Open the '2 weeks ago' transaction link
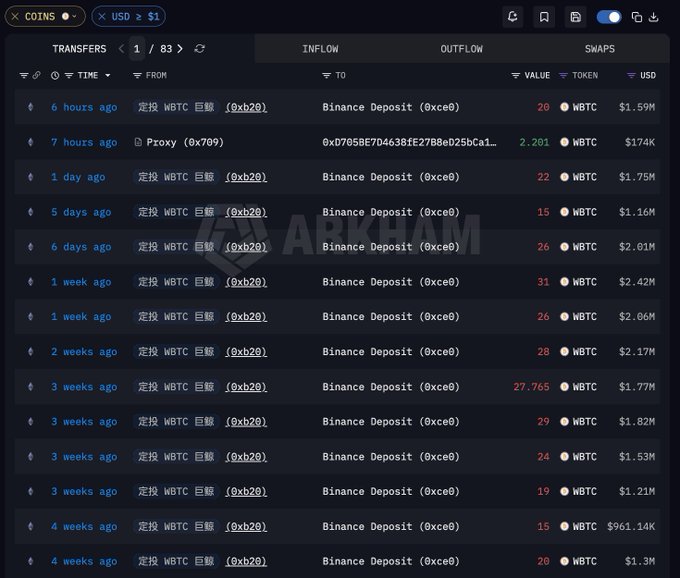This screenshot has height=578, width=680. (84, 352)
